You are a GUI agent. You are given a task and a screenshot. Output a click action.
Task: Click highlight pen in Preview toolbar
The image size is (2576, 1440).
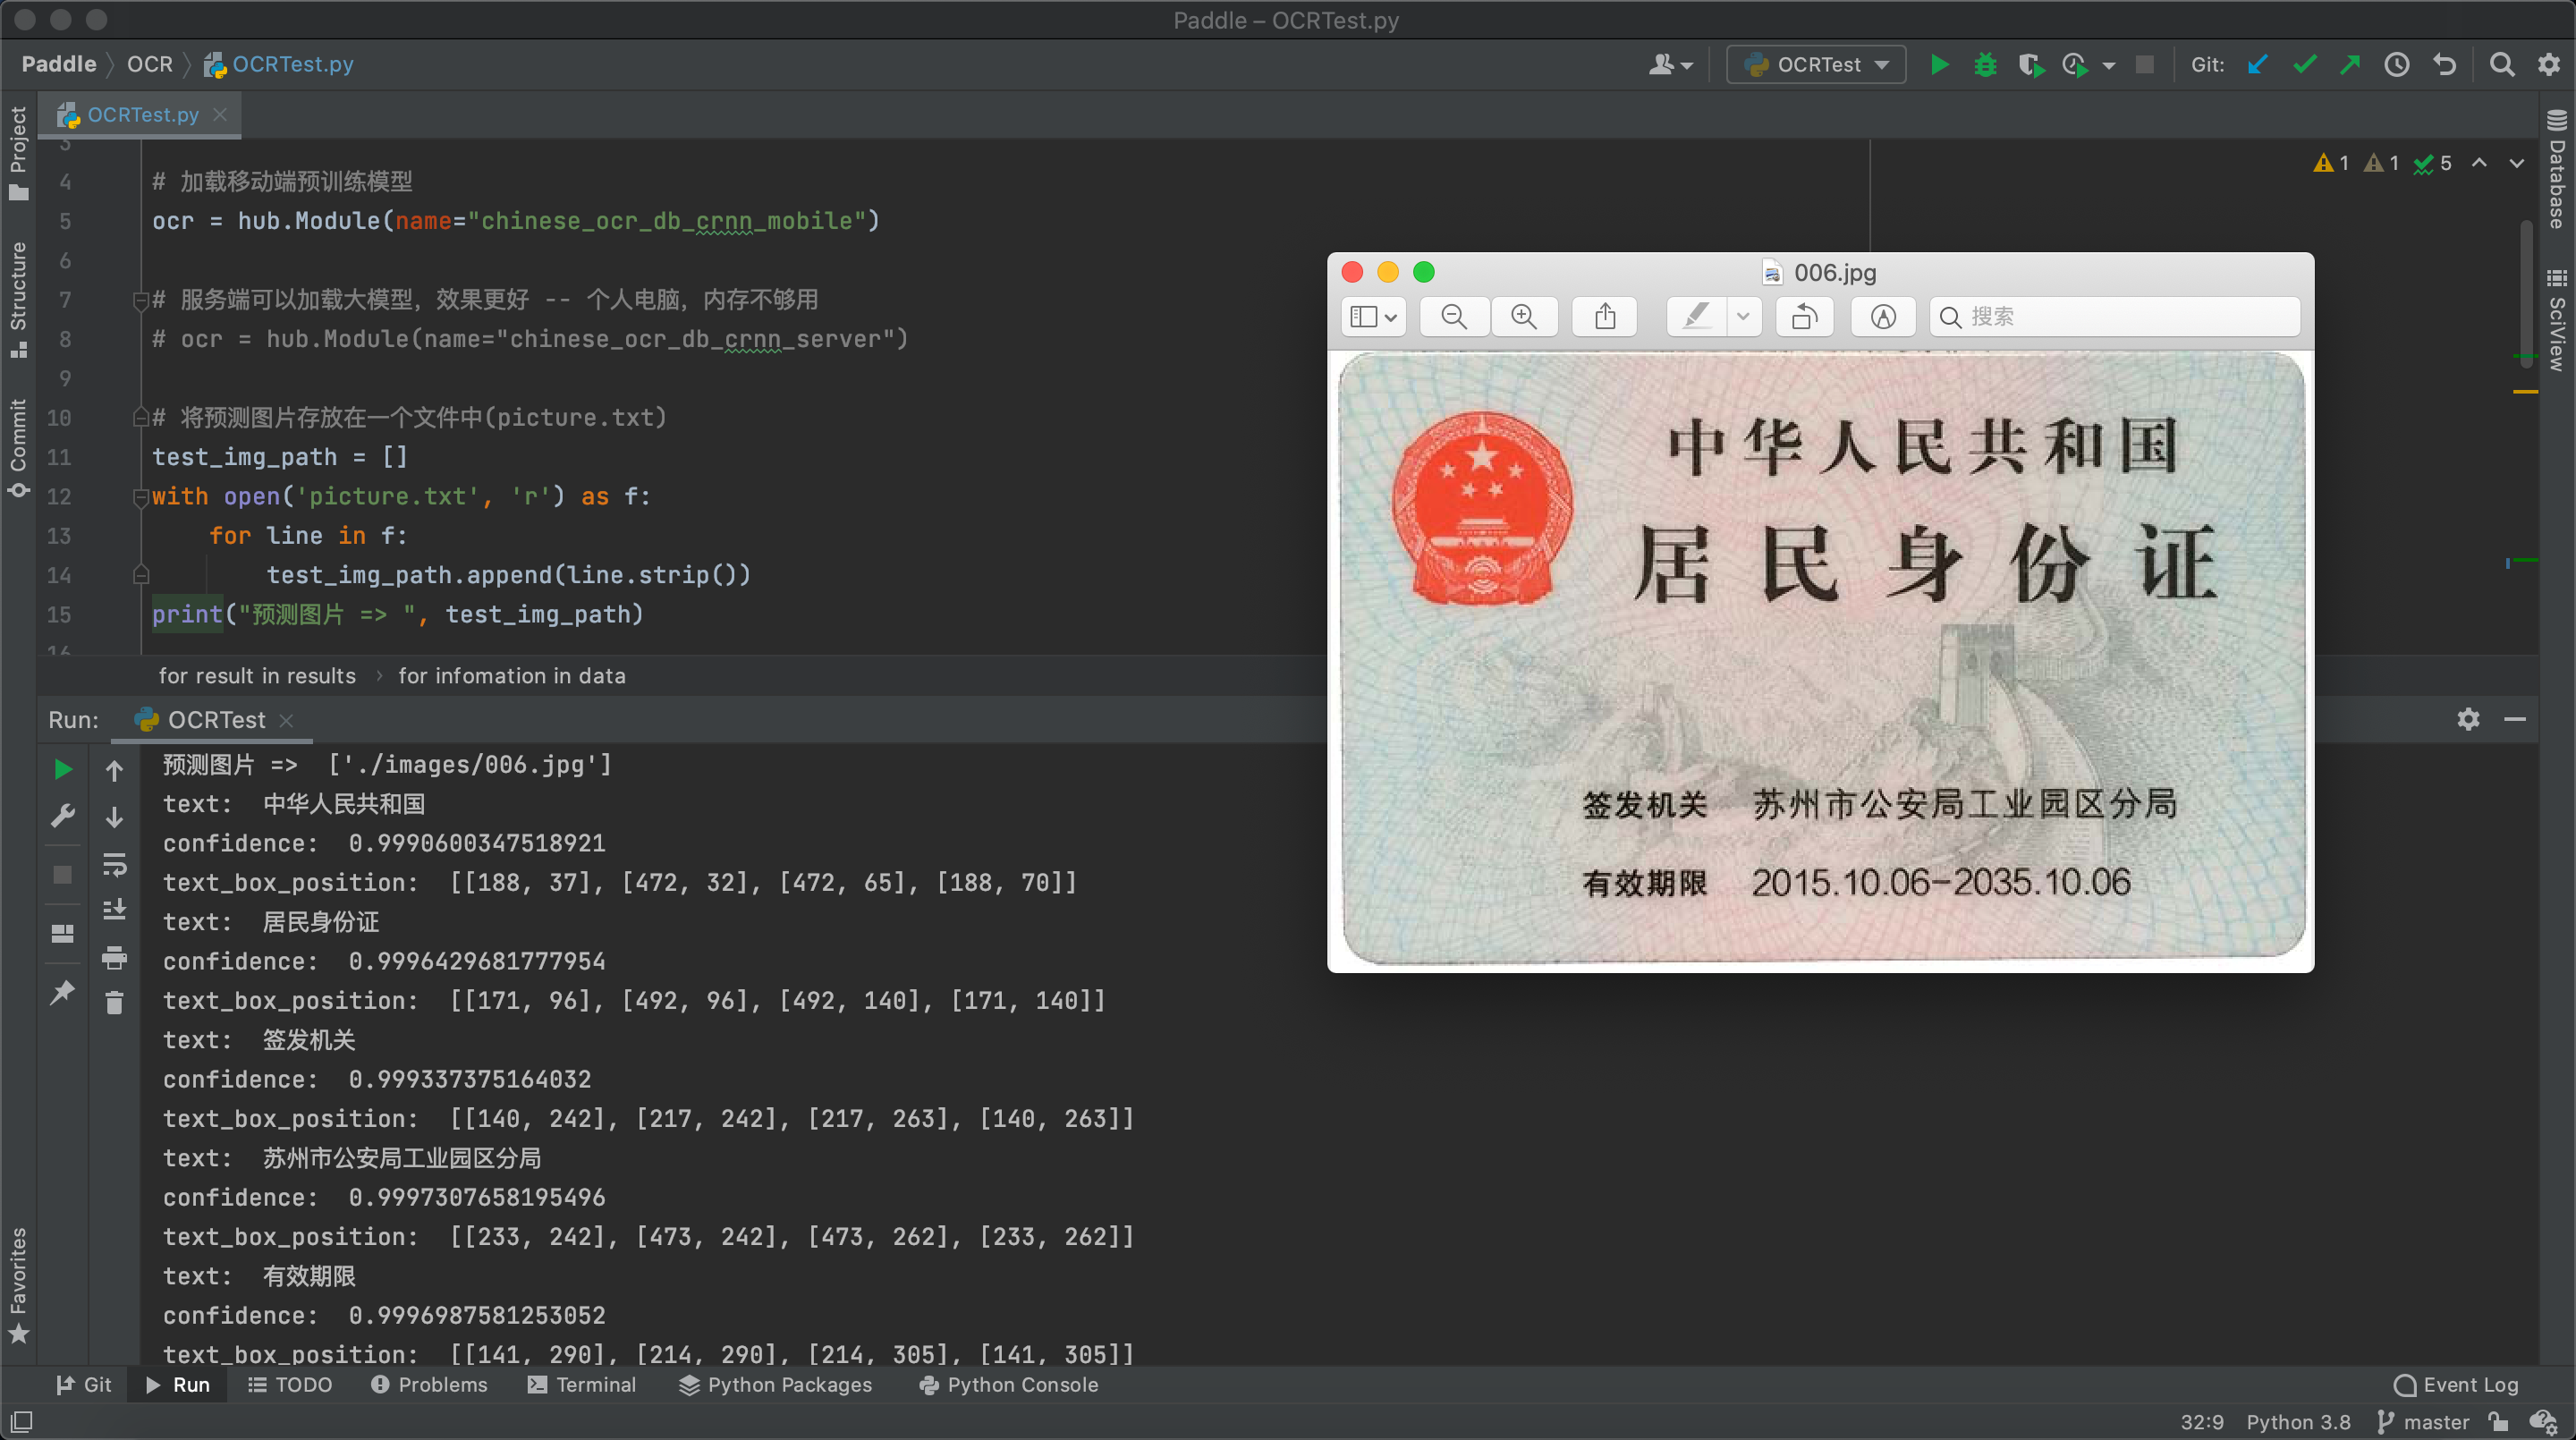coord(1696,317)
